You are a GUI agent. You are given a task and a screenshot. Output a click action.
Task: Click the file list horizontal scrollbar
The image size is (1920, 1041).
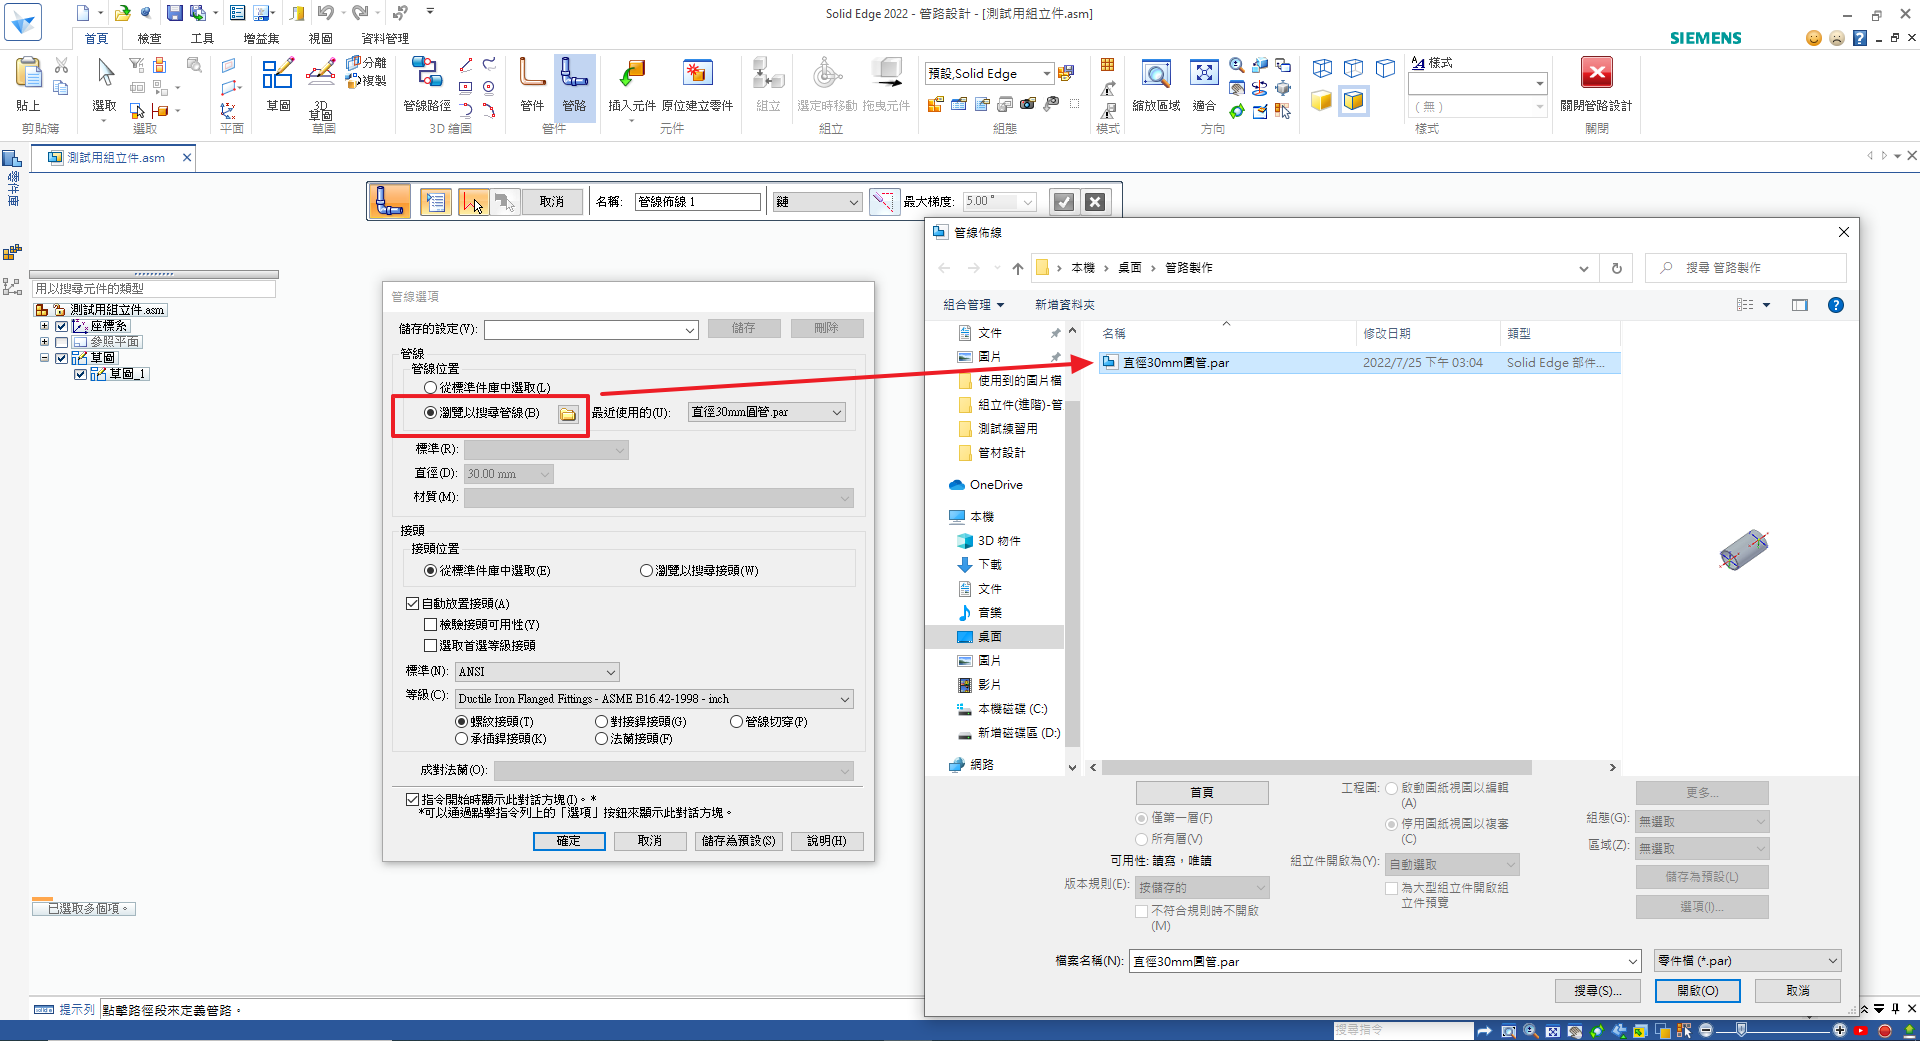(x=1317, y=768)
